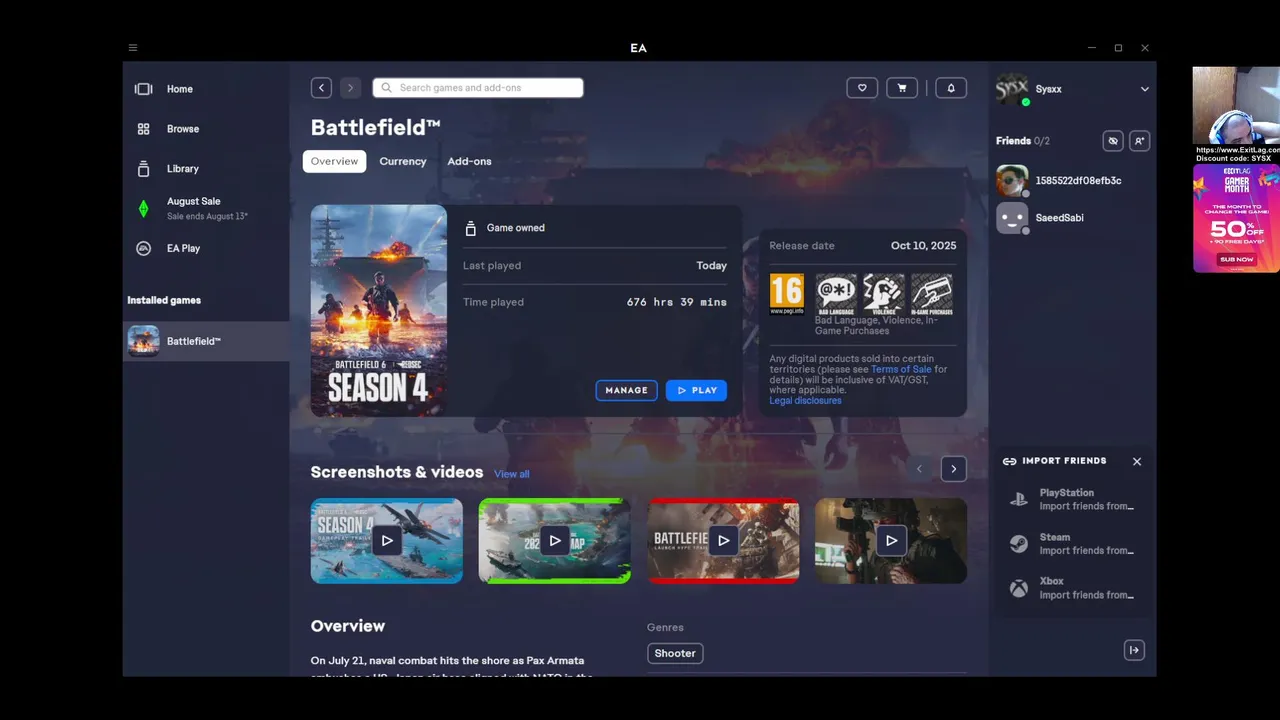Maximize the EA app window

click(1118, 48)
